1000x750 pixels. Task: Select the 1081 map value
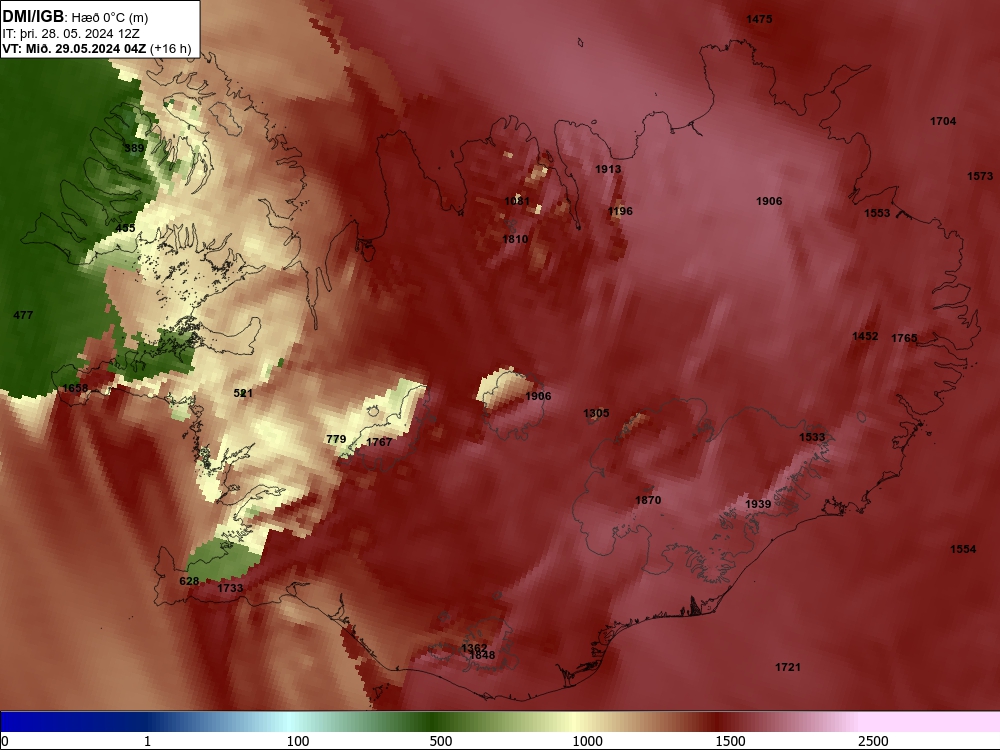[517, 201]
